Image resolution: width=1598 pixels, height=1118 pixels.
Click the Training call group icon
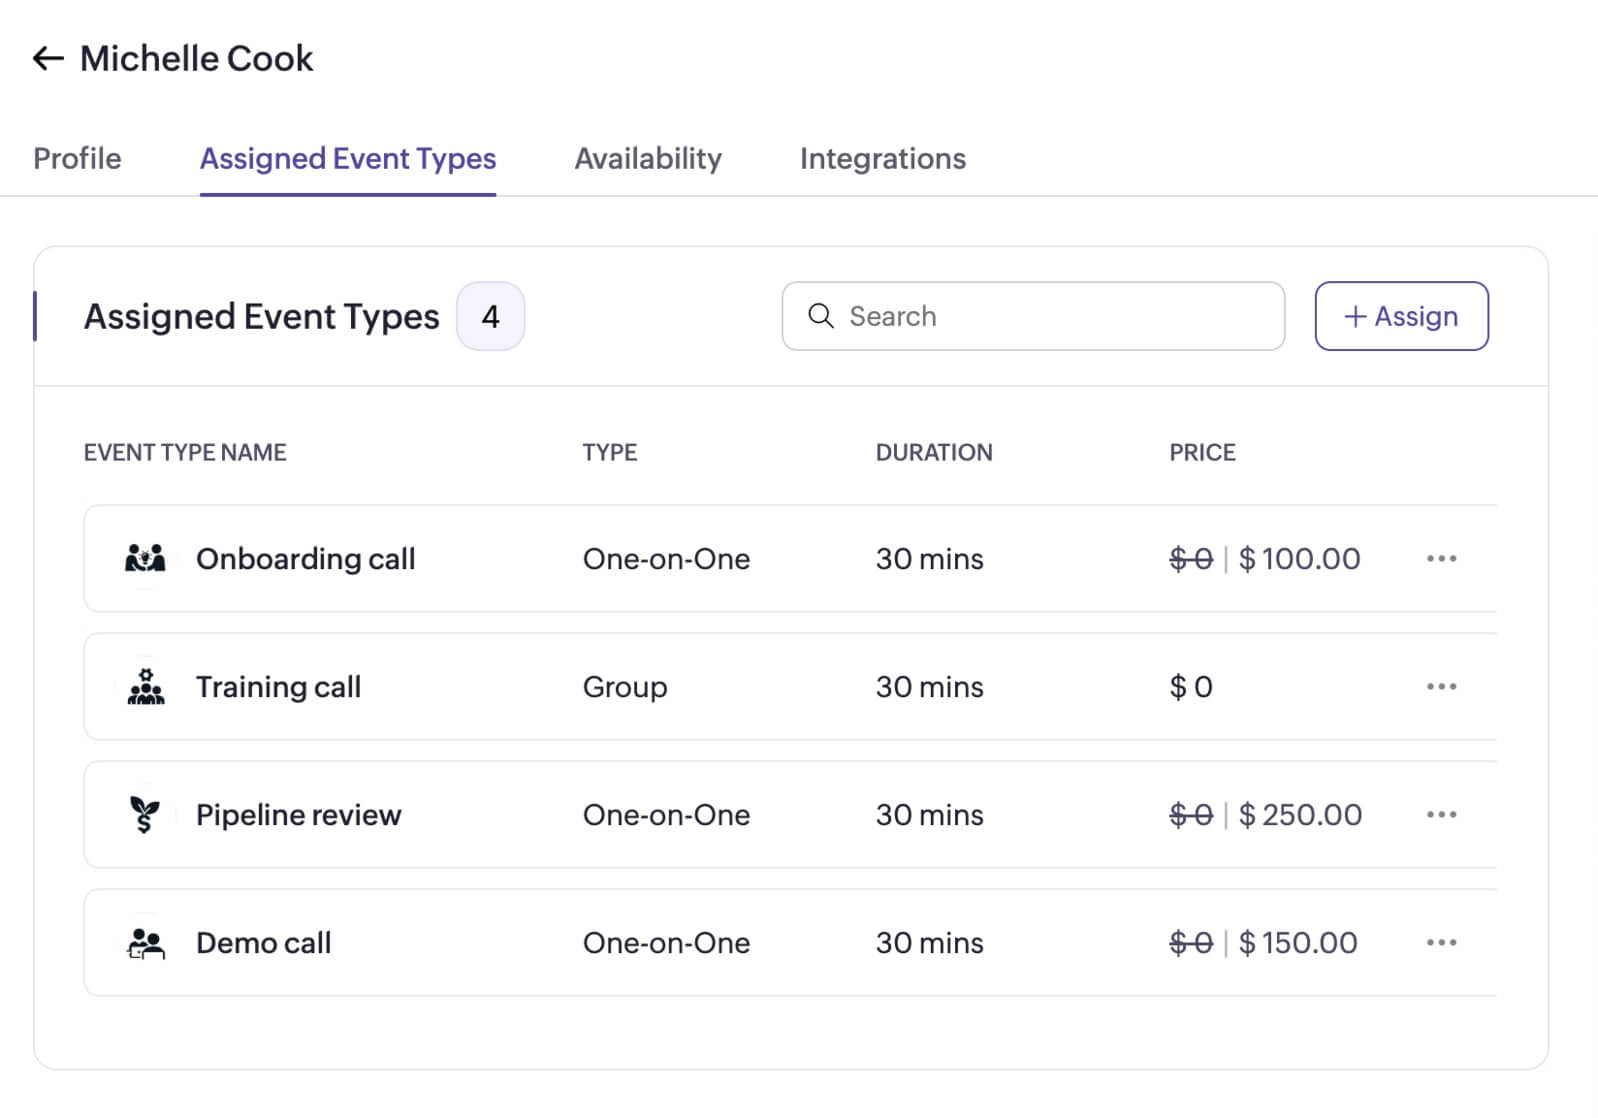(146, 687)
